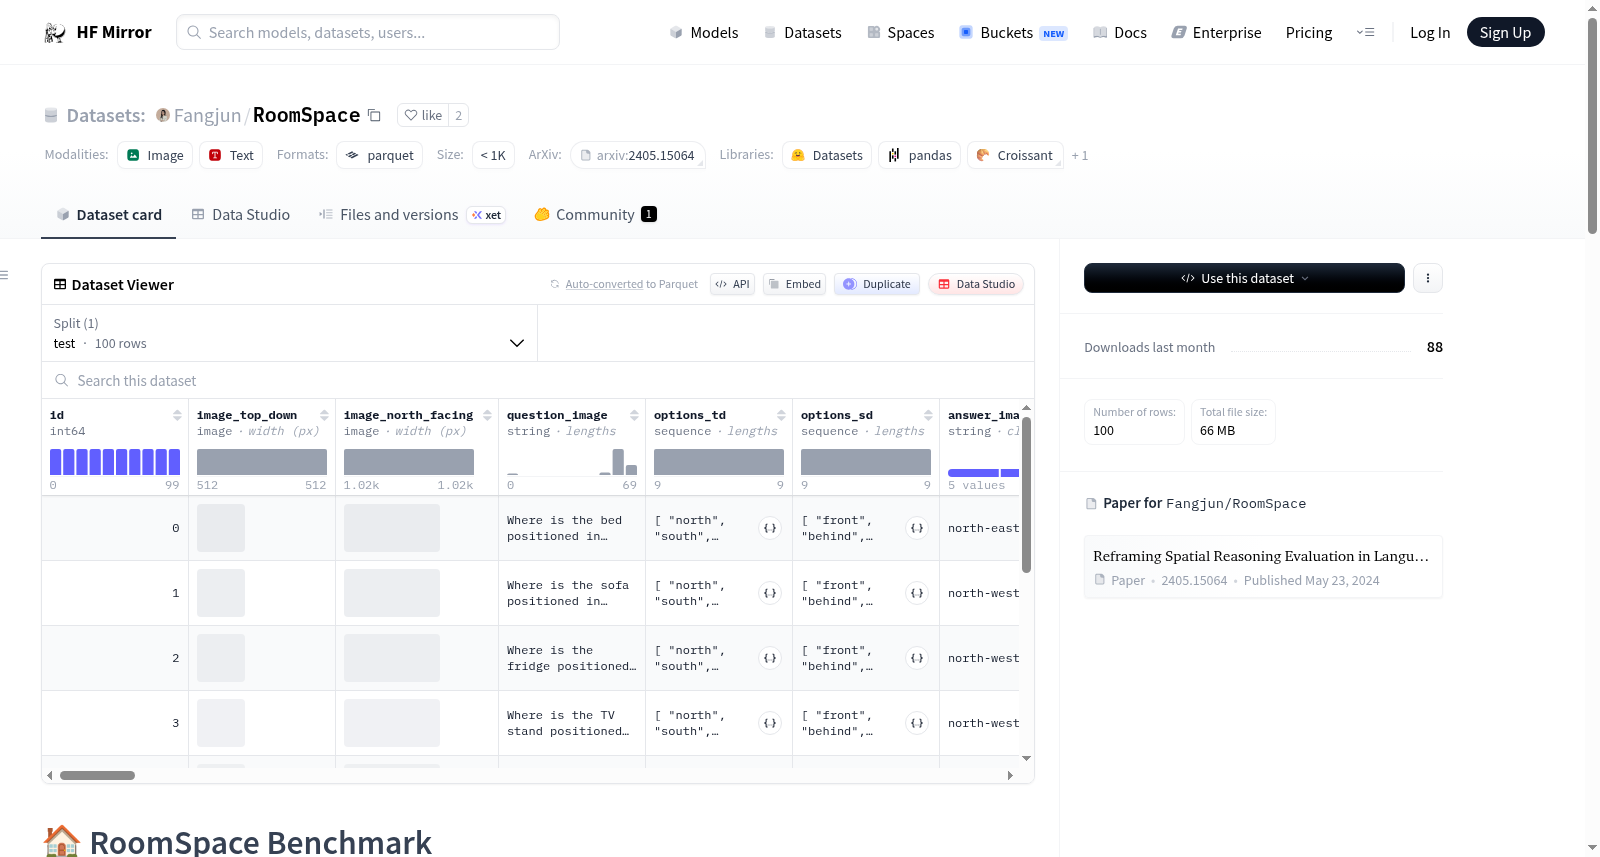Open the left sidebar toggle icon

click(x=4, y=275)
